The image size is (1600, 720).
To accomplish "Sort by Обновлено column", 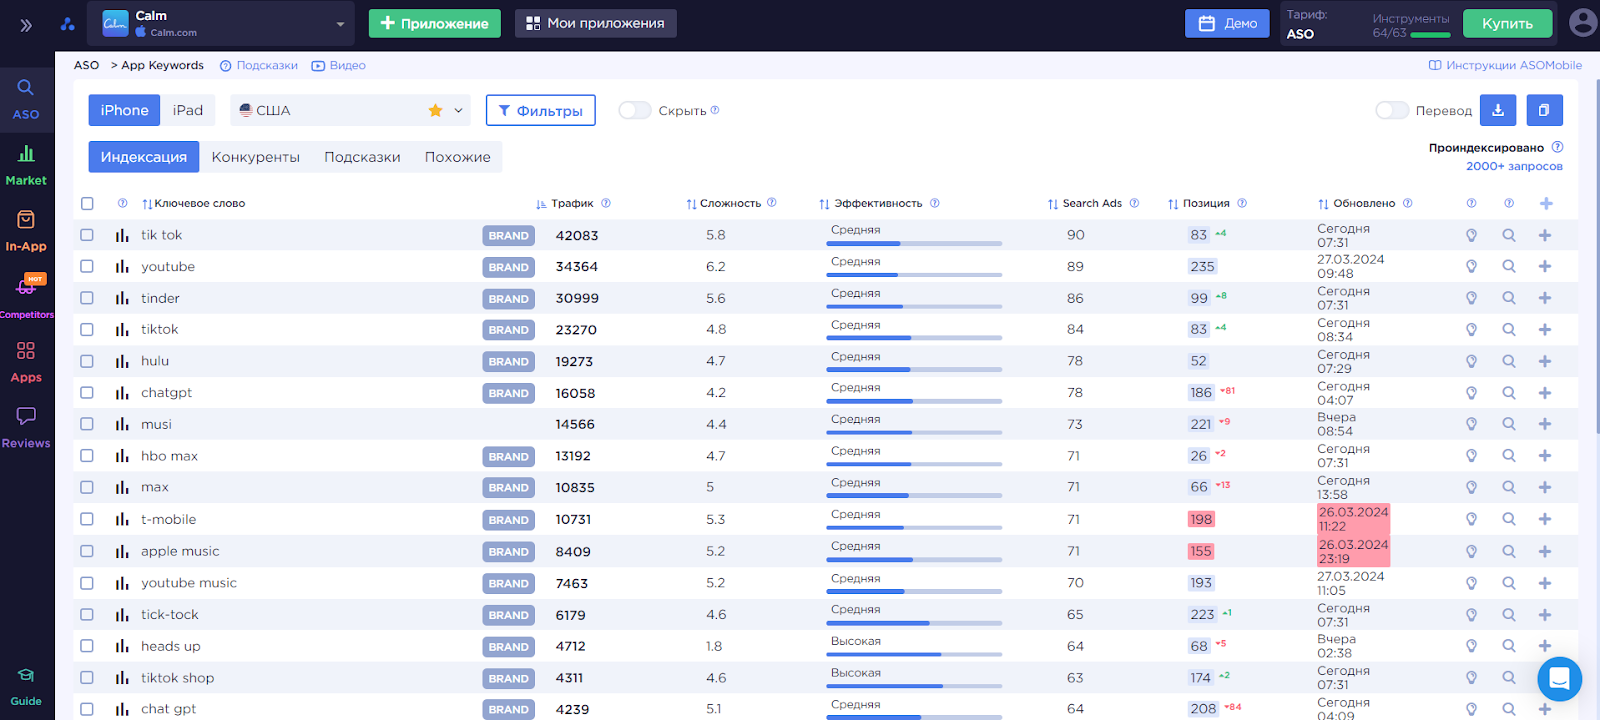I will pyautogui.click(x=1357, y=203).
